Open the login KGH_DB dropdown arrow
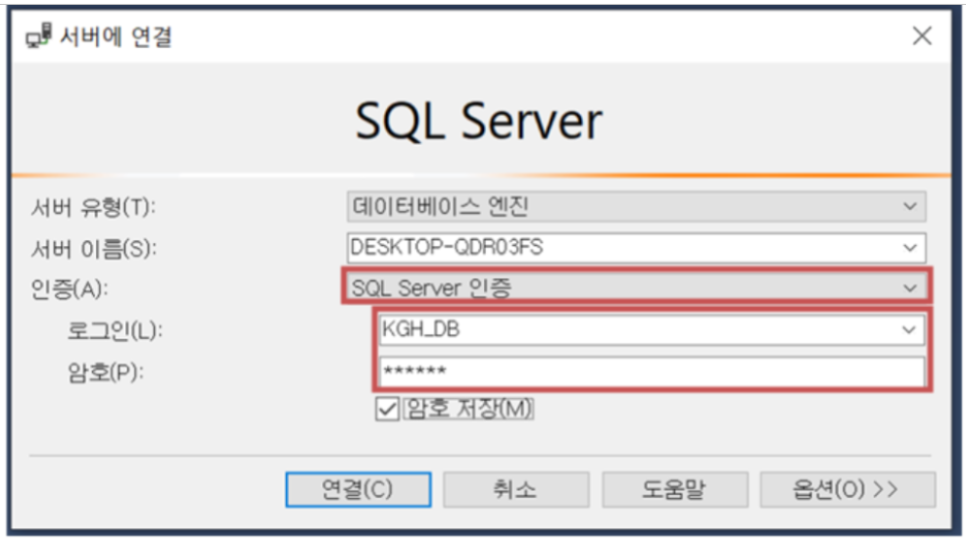This screenshot has height=540, width=966. (x=909, y=329)
